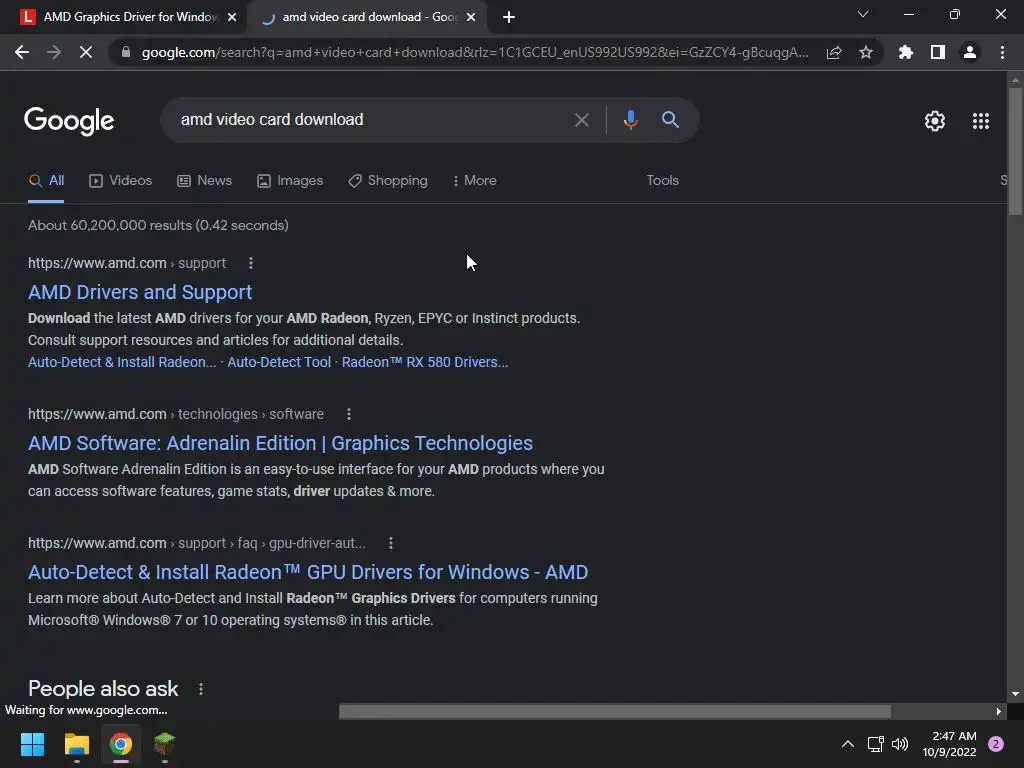Screen dimensions: 1024x768
Task: Open options for technologies software result
Action: coord(349,414)
